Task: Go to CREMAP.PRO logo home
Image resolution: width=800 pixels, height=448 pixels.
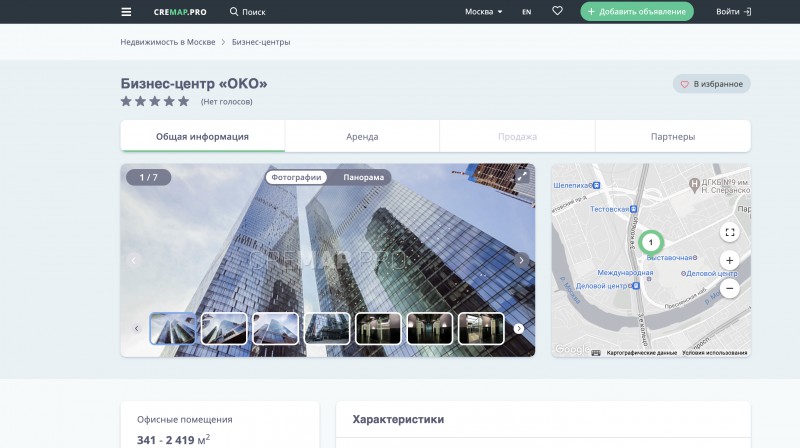Action: click(180, 12)
